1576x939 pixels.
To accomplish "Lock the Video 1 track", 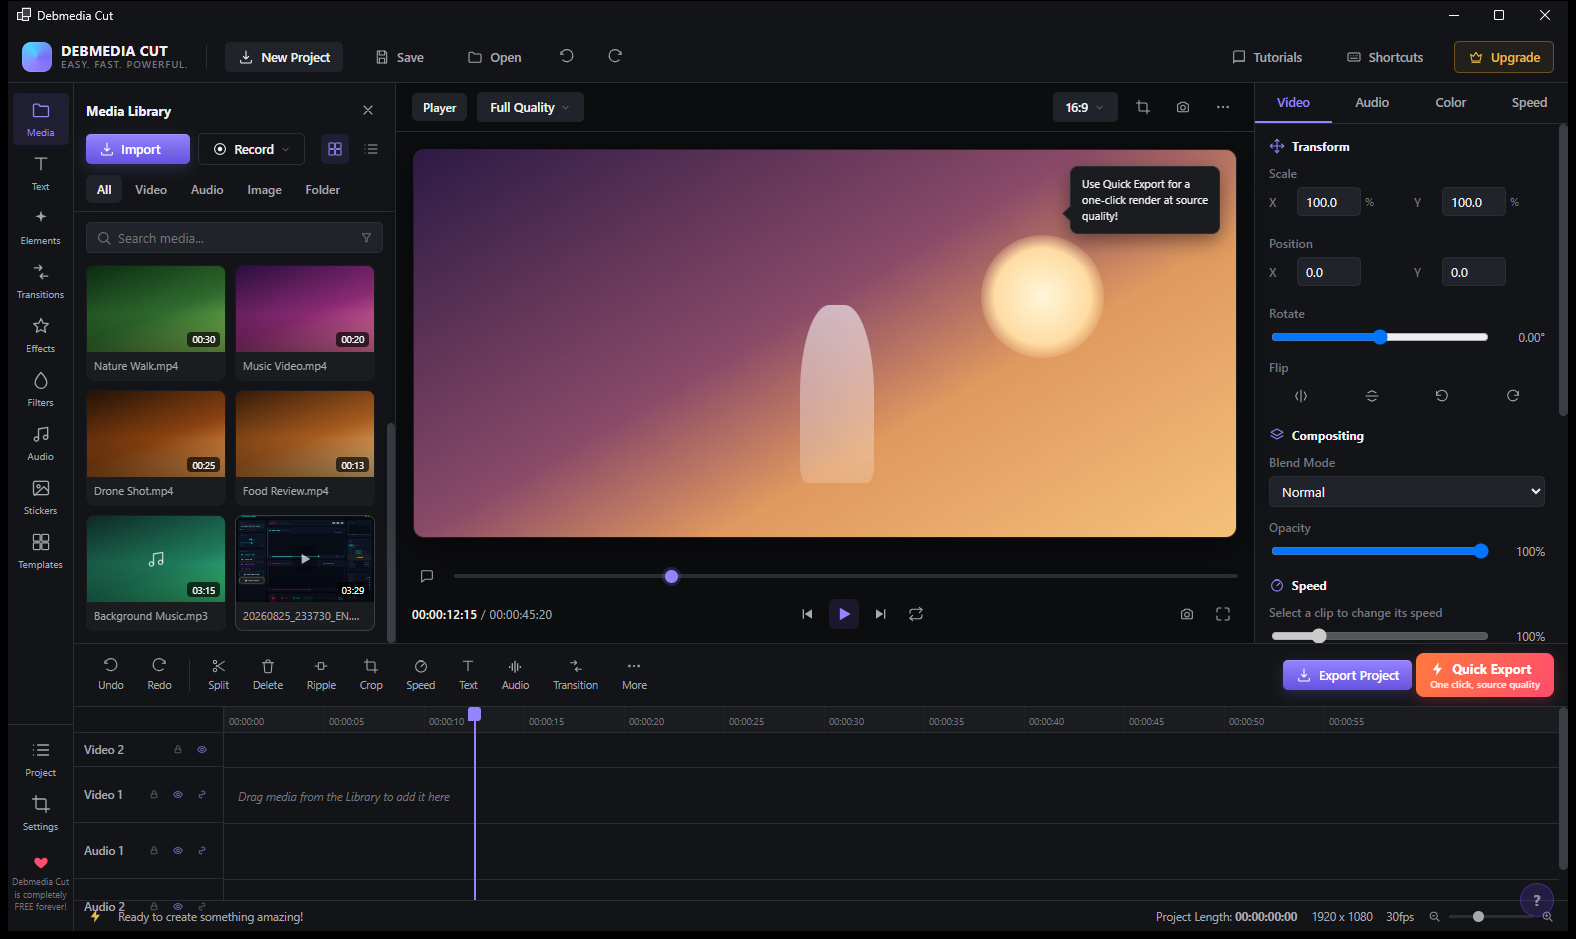I will click(x=154, y=795).
